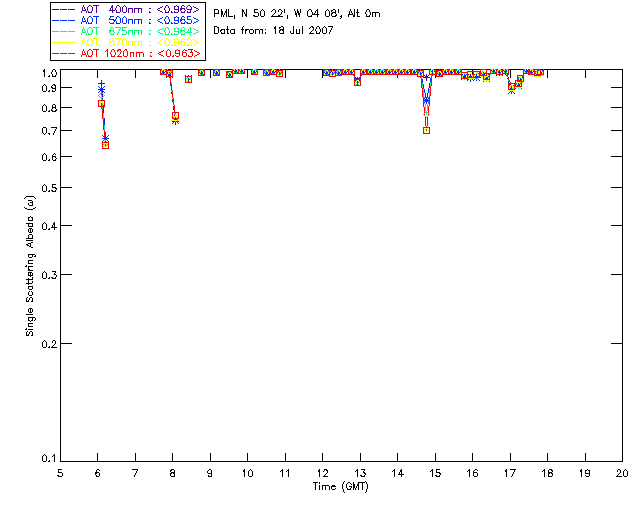
Task: Click the x-axis tick label '15'
Action: coord(435,473)
